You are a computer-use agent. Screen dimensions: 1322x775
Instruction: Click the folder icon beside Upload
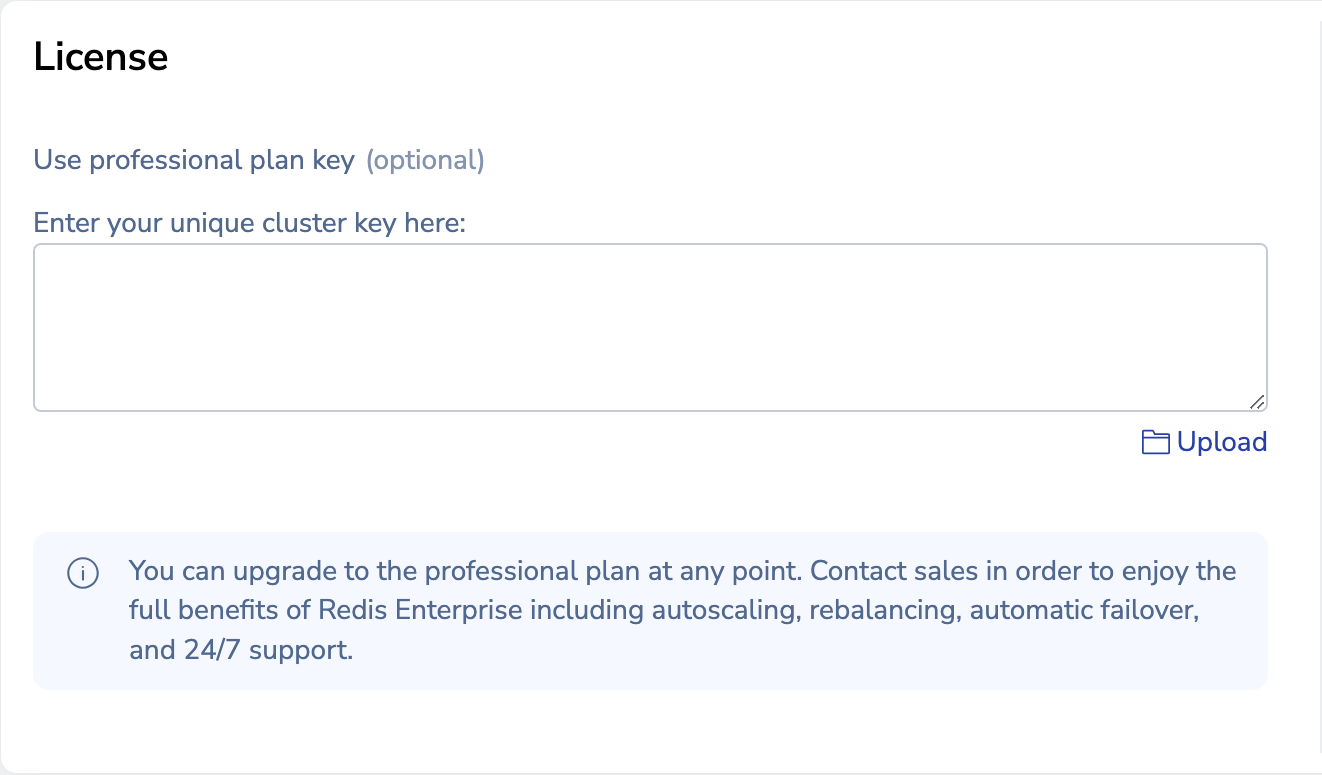click(x=1157, y=441)
